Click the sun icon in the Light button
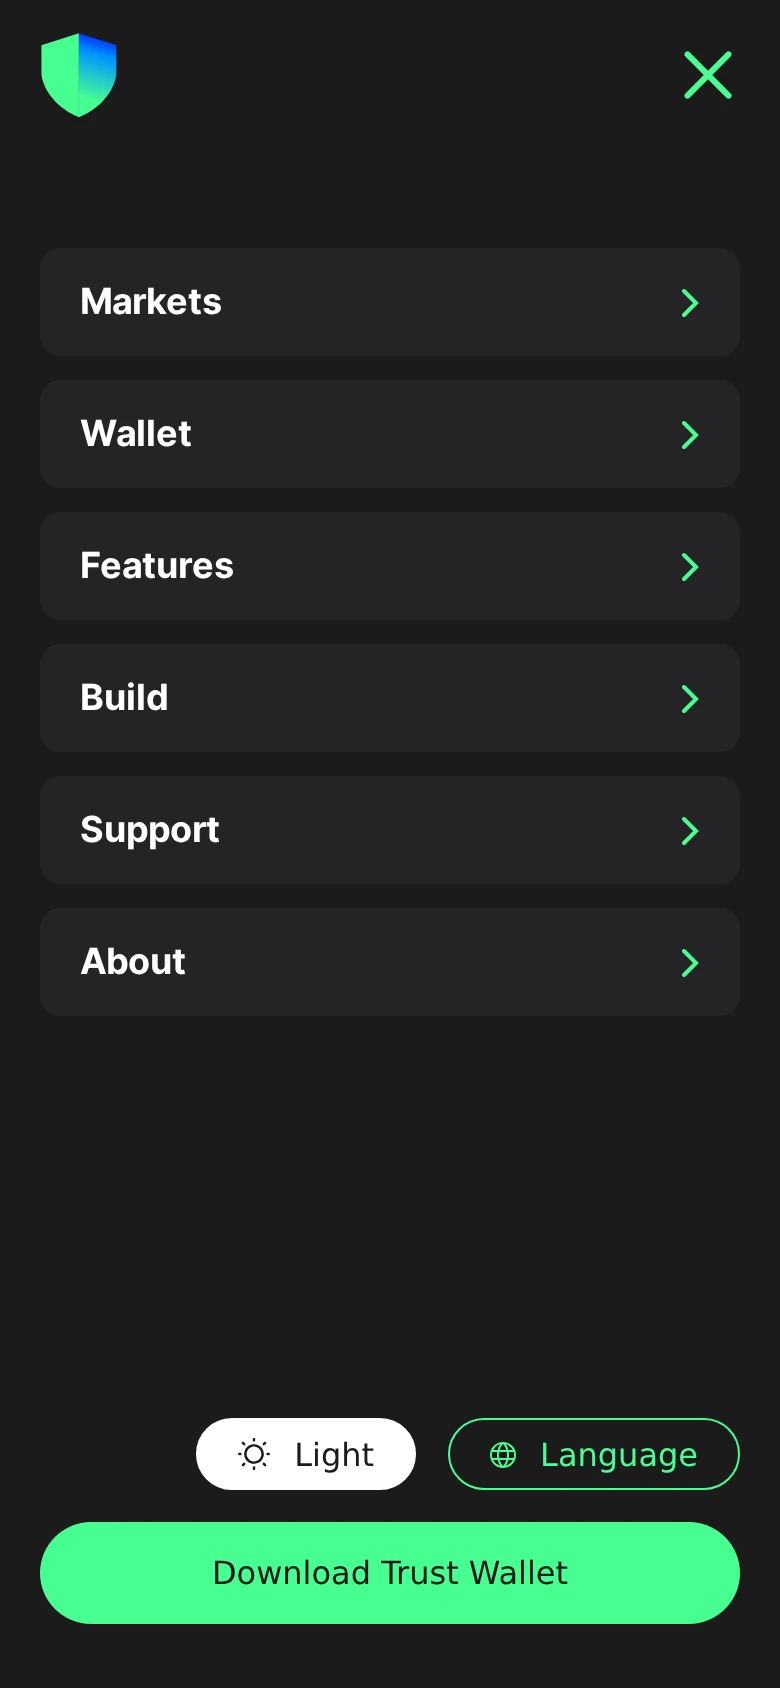 [254, 1454]
